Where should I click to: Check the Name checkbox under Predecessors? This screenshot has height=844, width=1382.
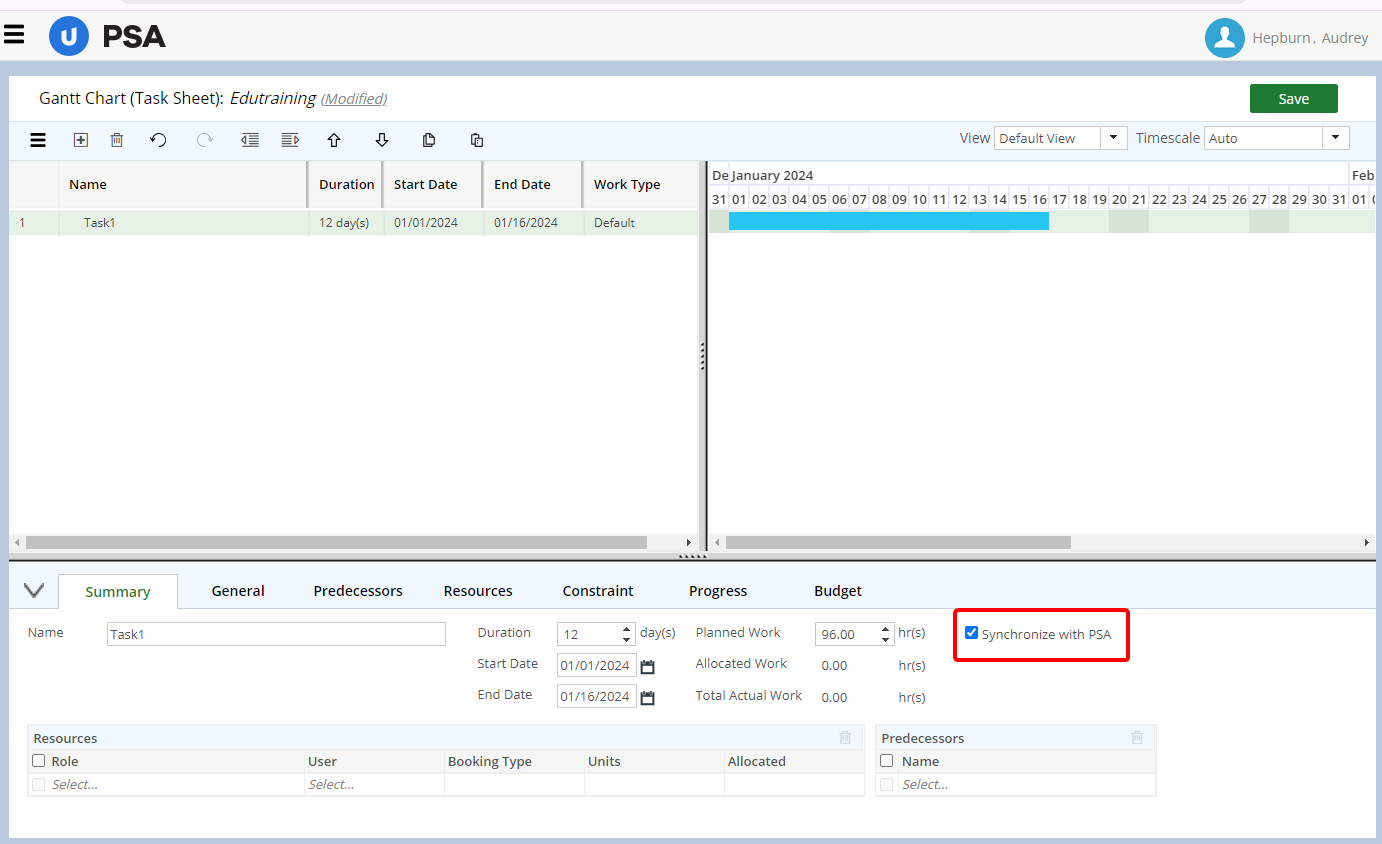point(886,760)
